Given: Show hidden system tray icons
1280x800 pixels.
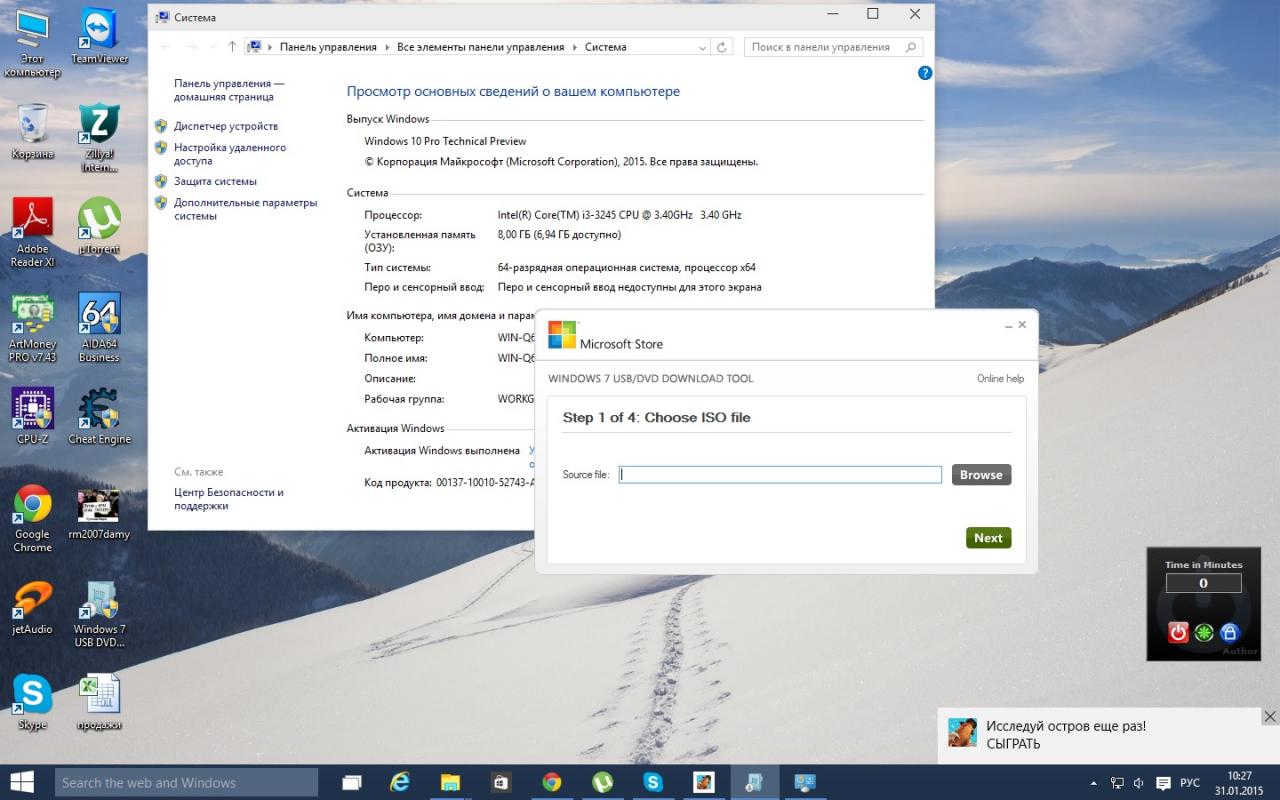Looking at the screenshot, I should [1093, 783].
